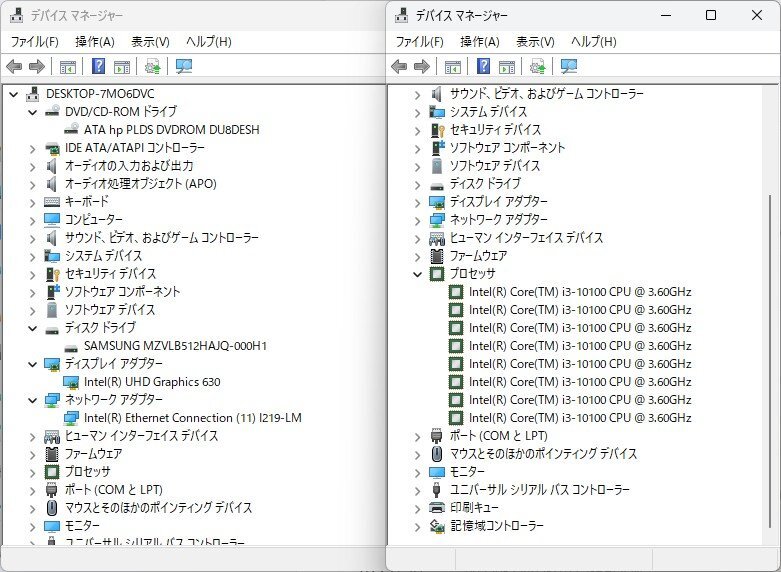
Task: Open 表示(V) menu in right window
Action: (535, 42)
